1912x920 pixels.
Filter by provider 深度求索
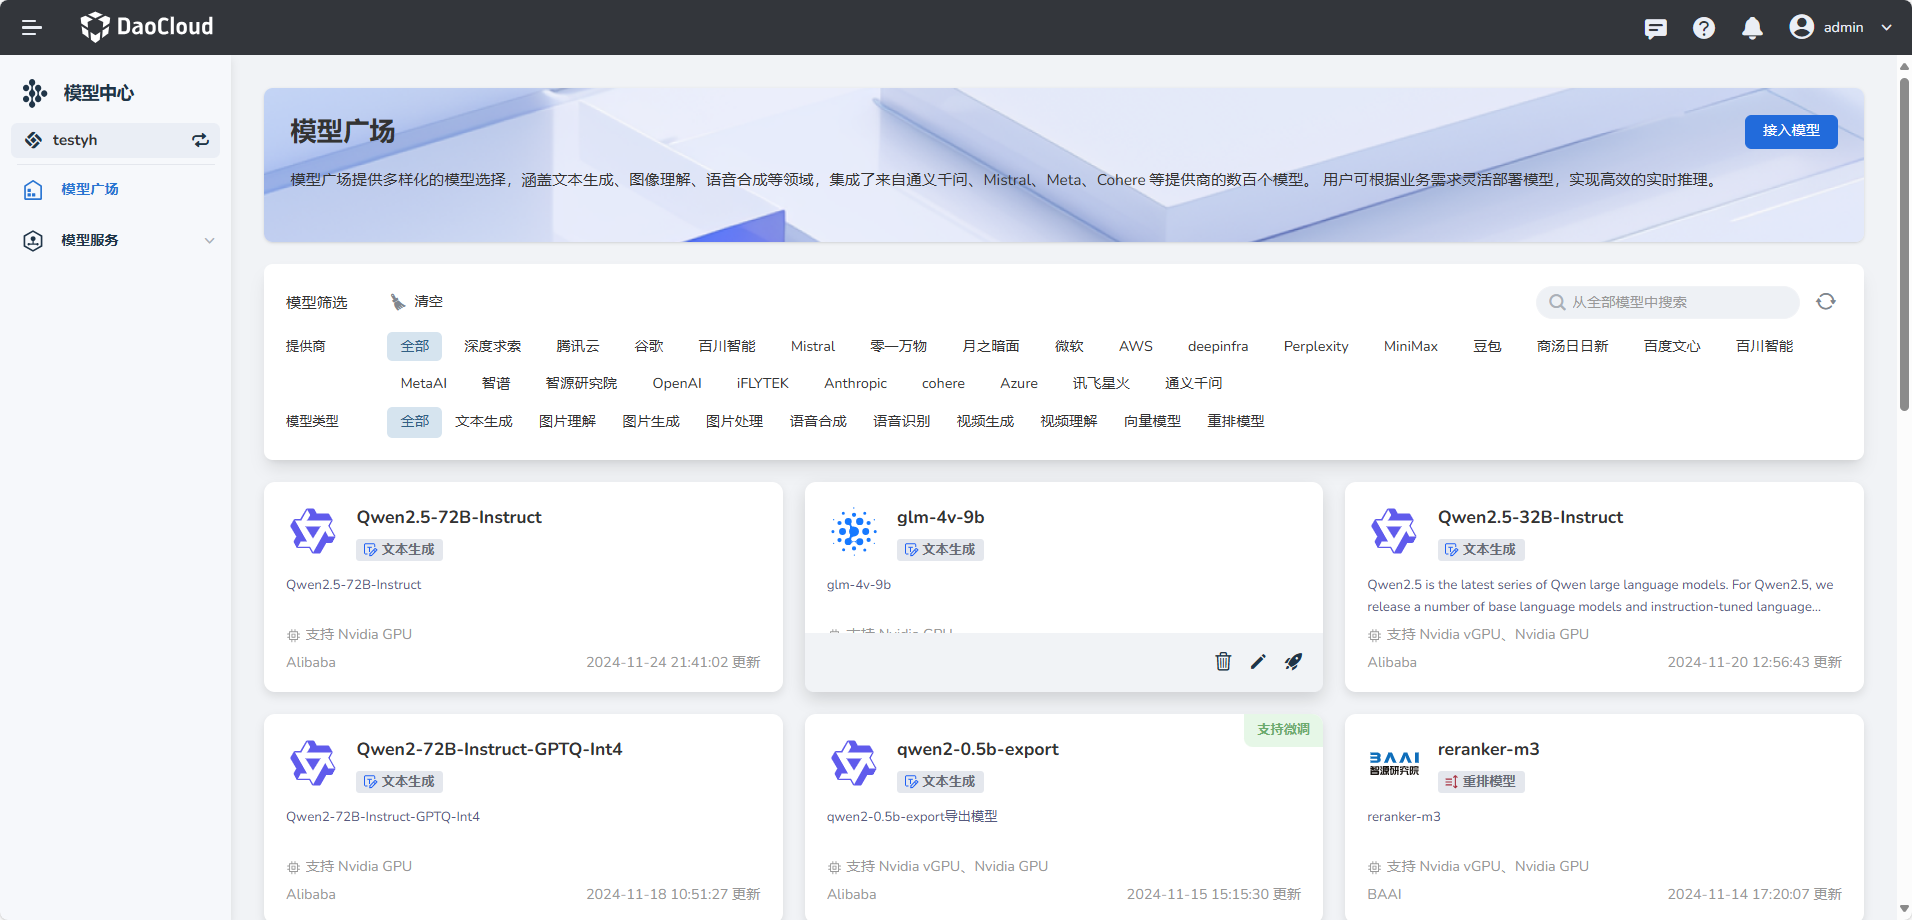click(492, 346)
